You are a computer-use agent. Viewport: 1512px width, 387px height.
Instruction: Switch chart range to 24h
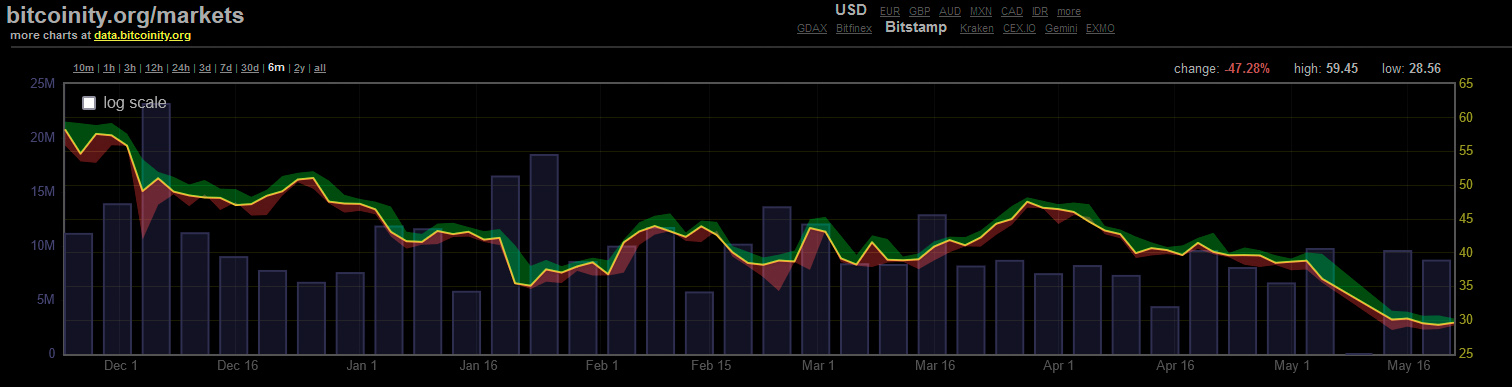181,68
